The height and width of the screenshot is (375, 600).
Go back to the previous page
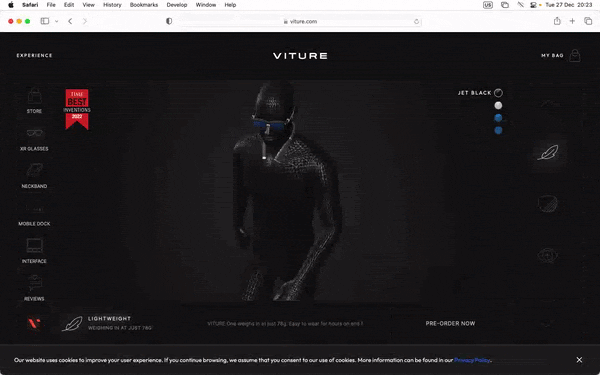(70, 21)
